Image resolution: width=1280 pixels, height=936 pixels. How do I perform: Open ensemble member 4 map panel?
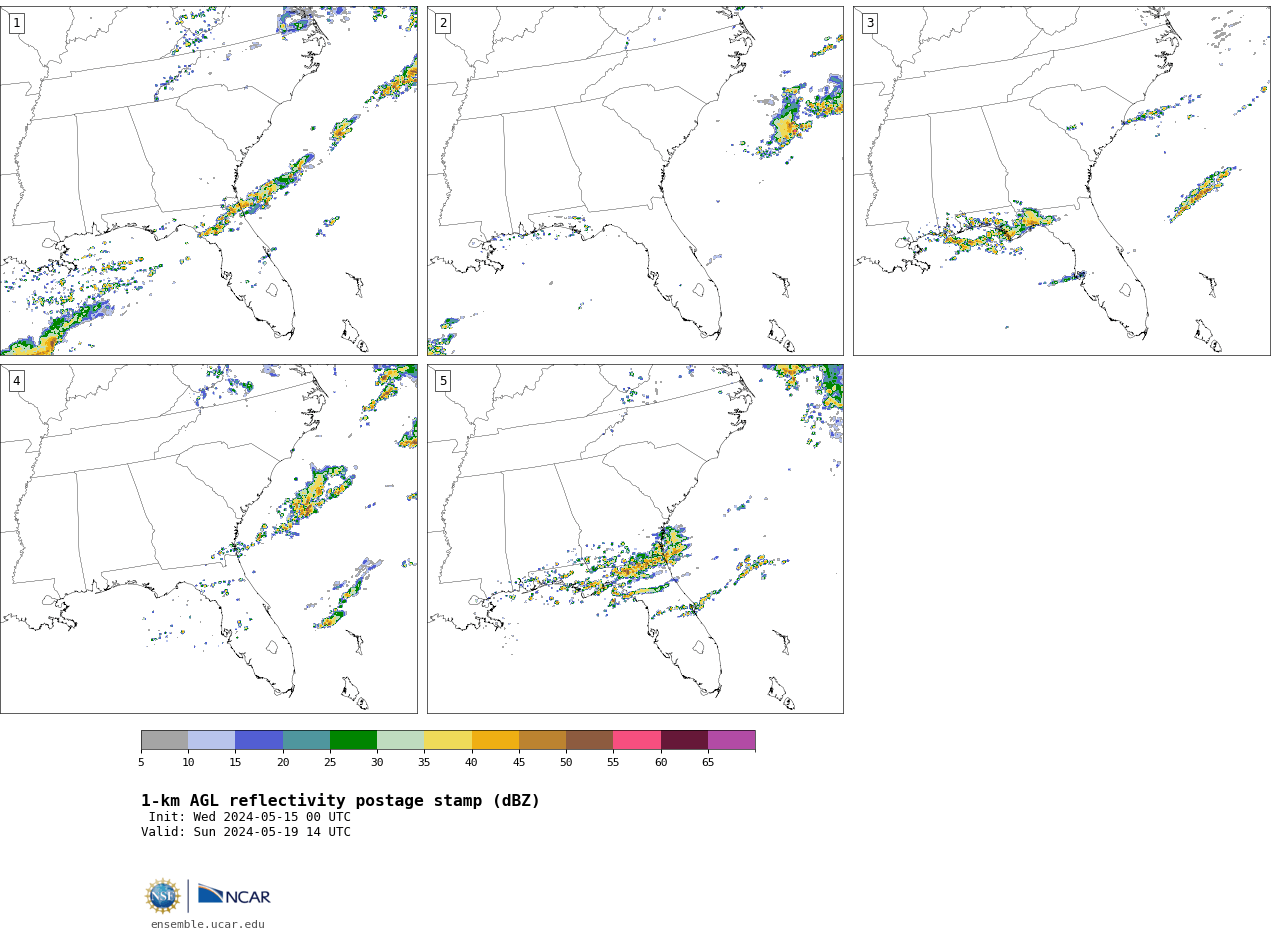pyautogui.click(x=209, y=539)
